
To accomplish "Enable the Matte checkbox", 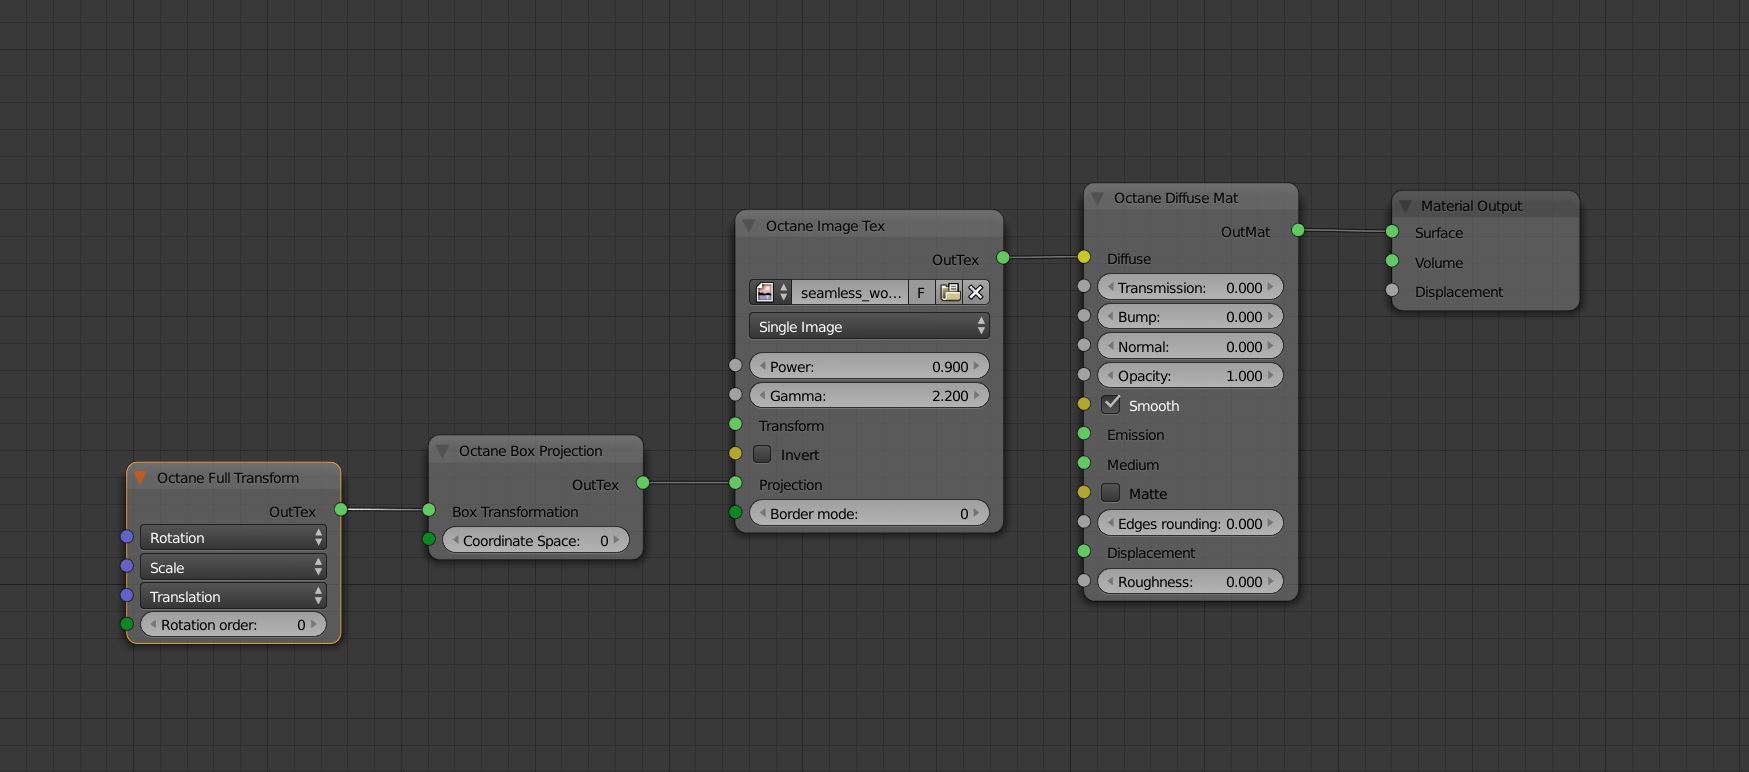I will tap(1111, 493).
